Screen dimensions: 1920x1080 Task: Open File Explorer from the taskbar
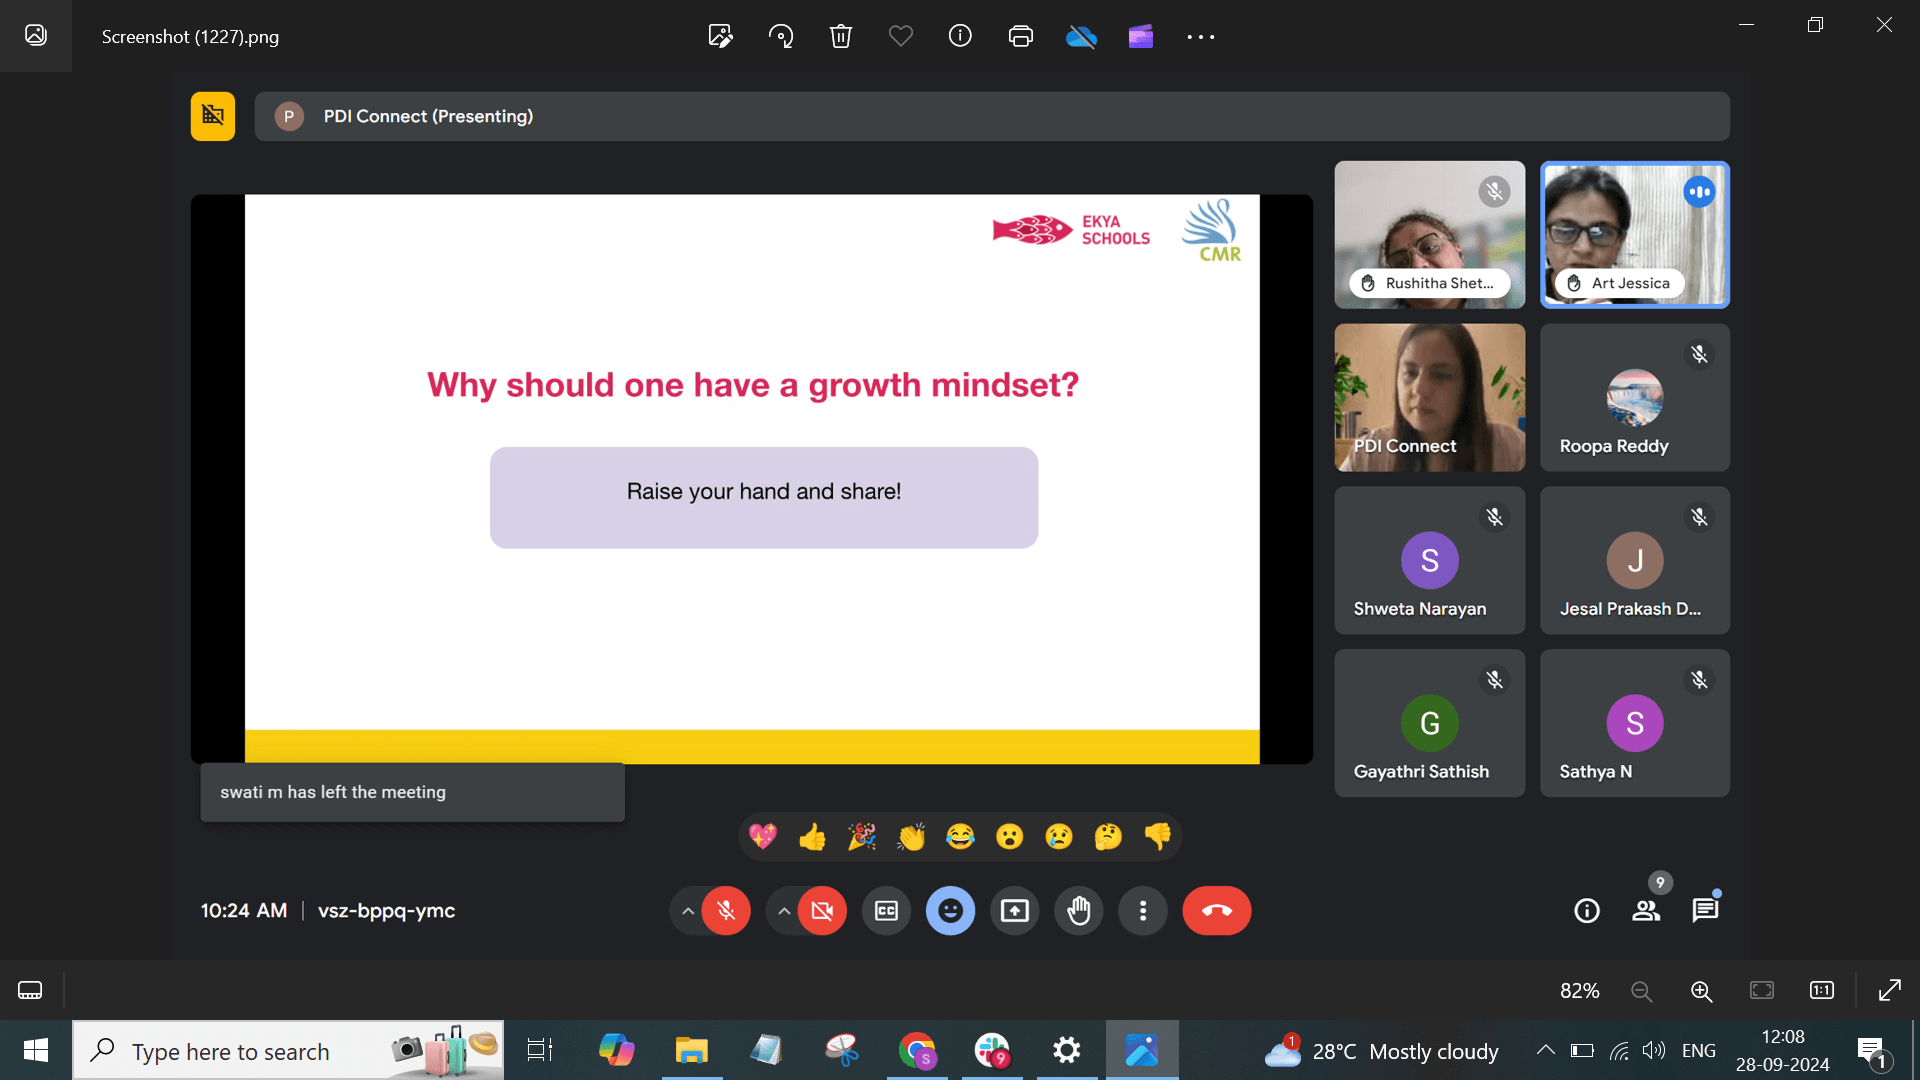(x=691, y=1050)
